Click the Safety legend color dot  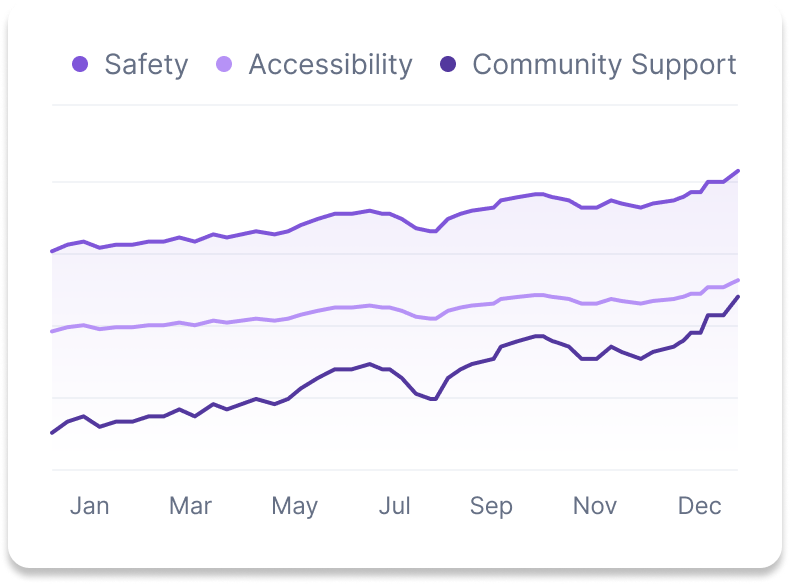(x=81, y=65)
